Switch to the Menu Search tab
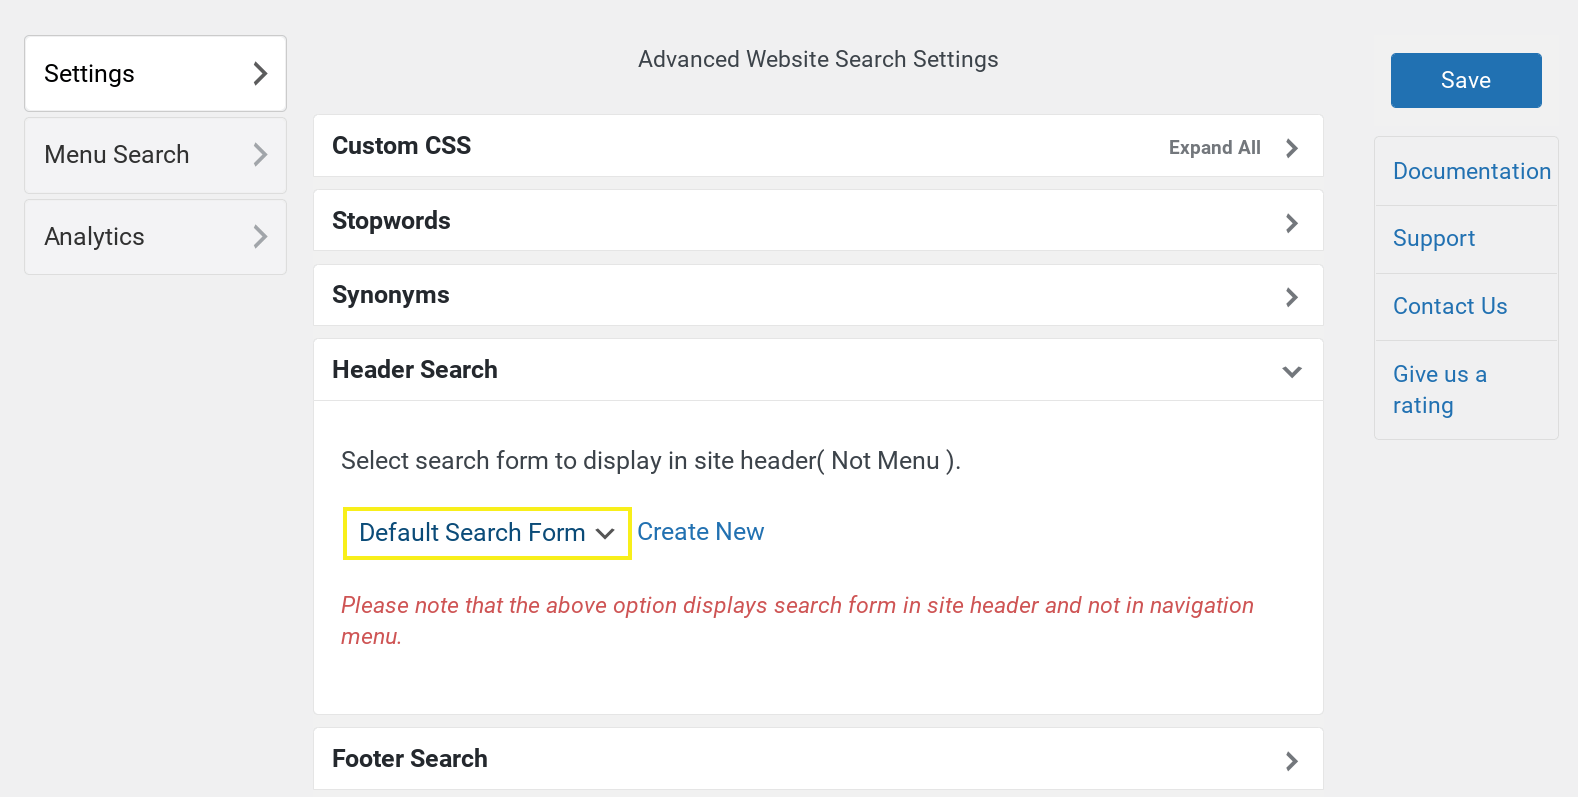 (117, 155)
